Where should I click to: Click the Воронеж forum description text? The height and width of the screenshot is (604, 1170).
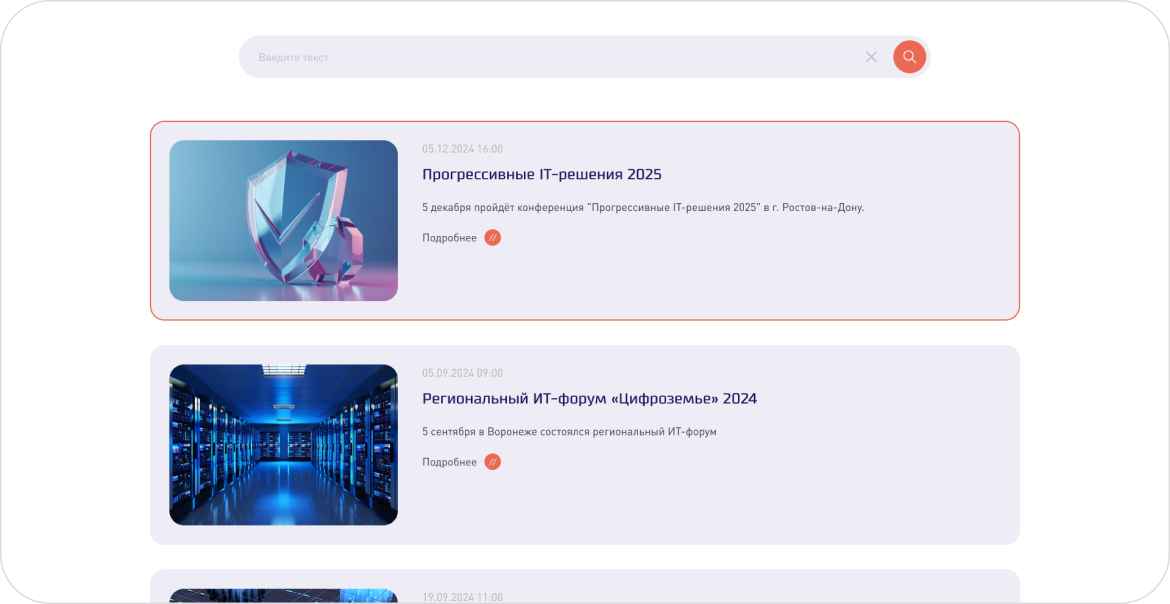click(x=569, y=432)
